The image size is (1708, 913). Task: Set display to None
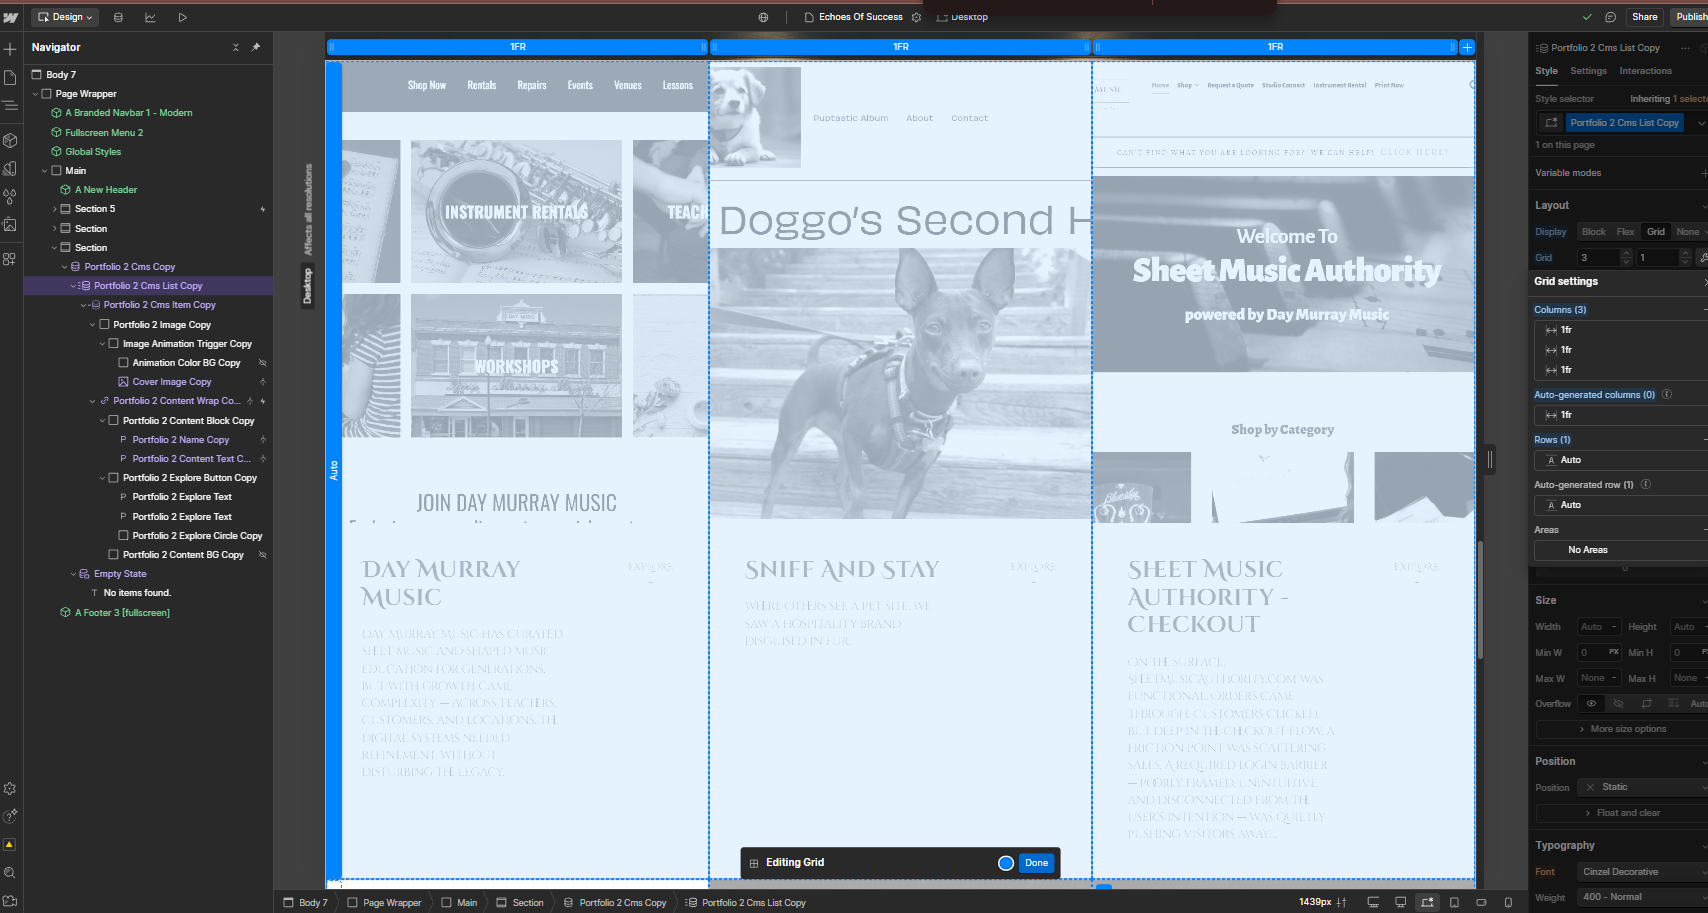pyautogui.click(x=1687, y=232)
